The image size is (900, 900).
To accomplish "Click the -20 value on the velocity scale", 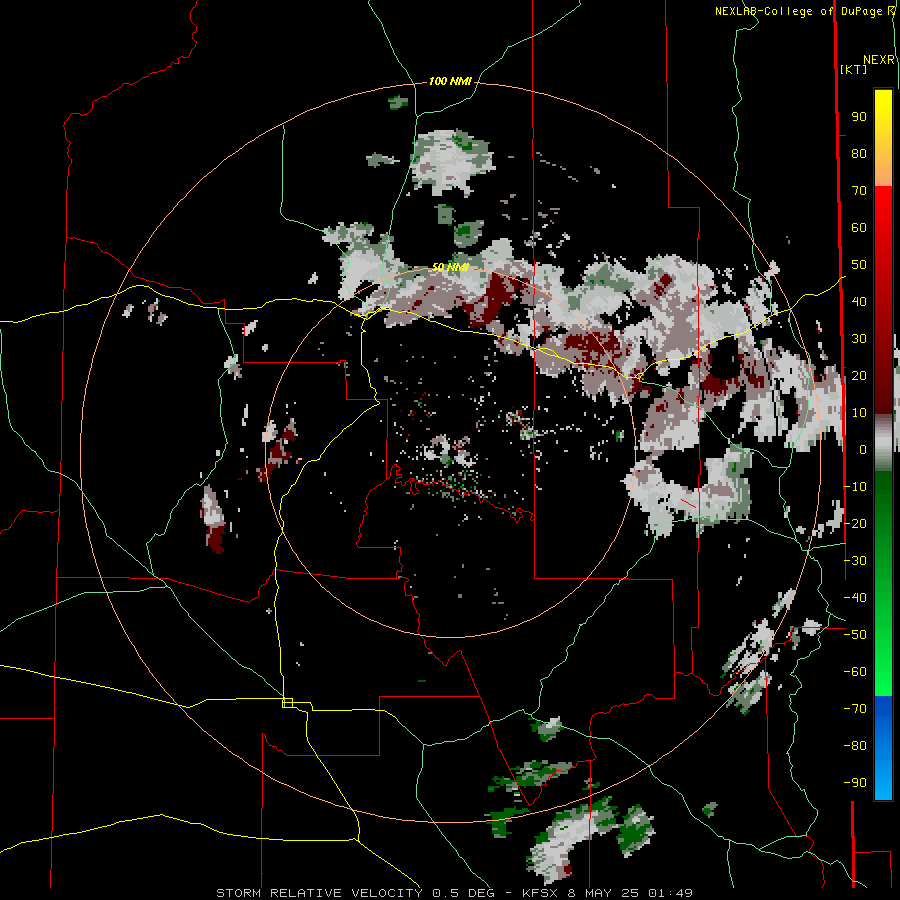I will [x=855, y=524].
